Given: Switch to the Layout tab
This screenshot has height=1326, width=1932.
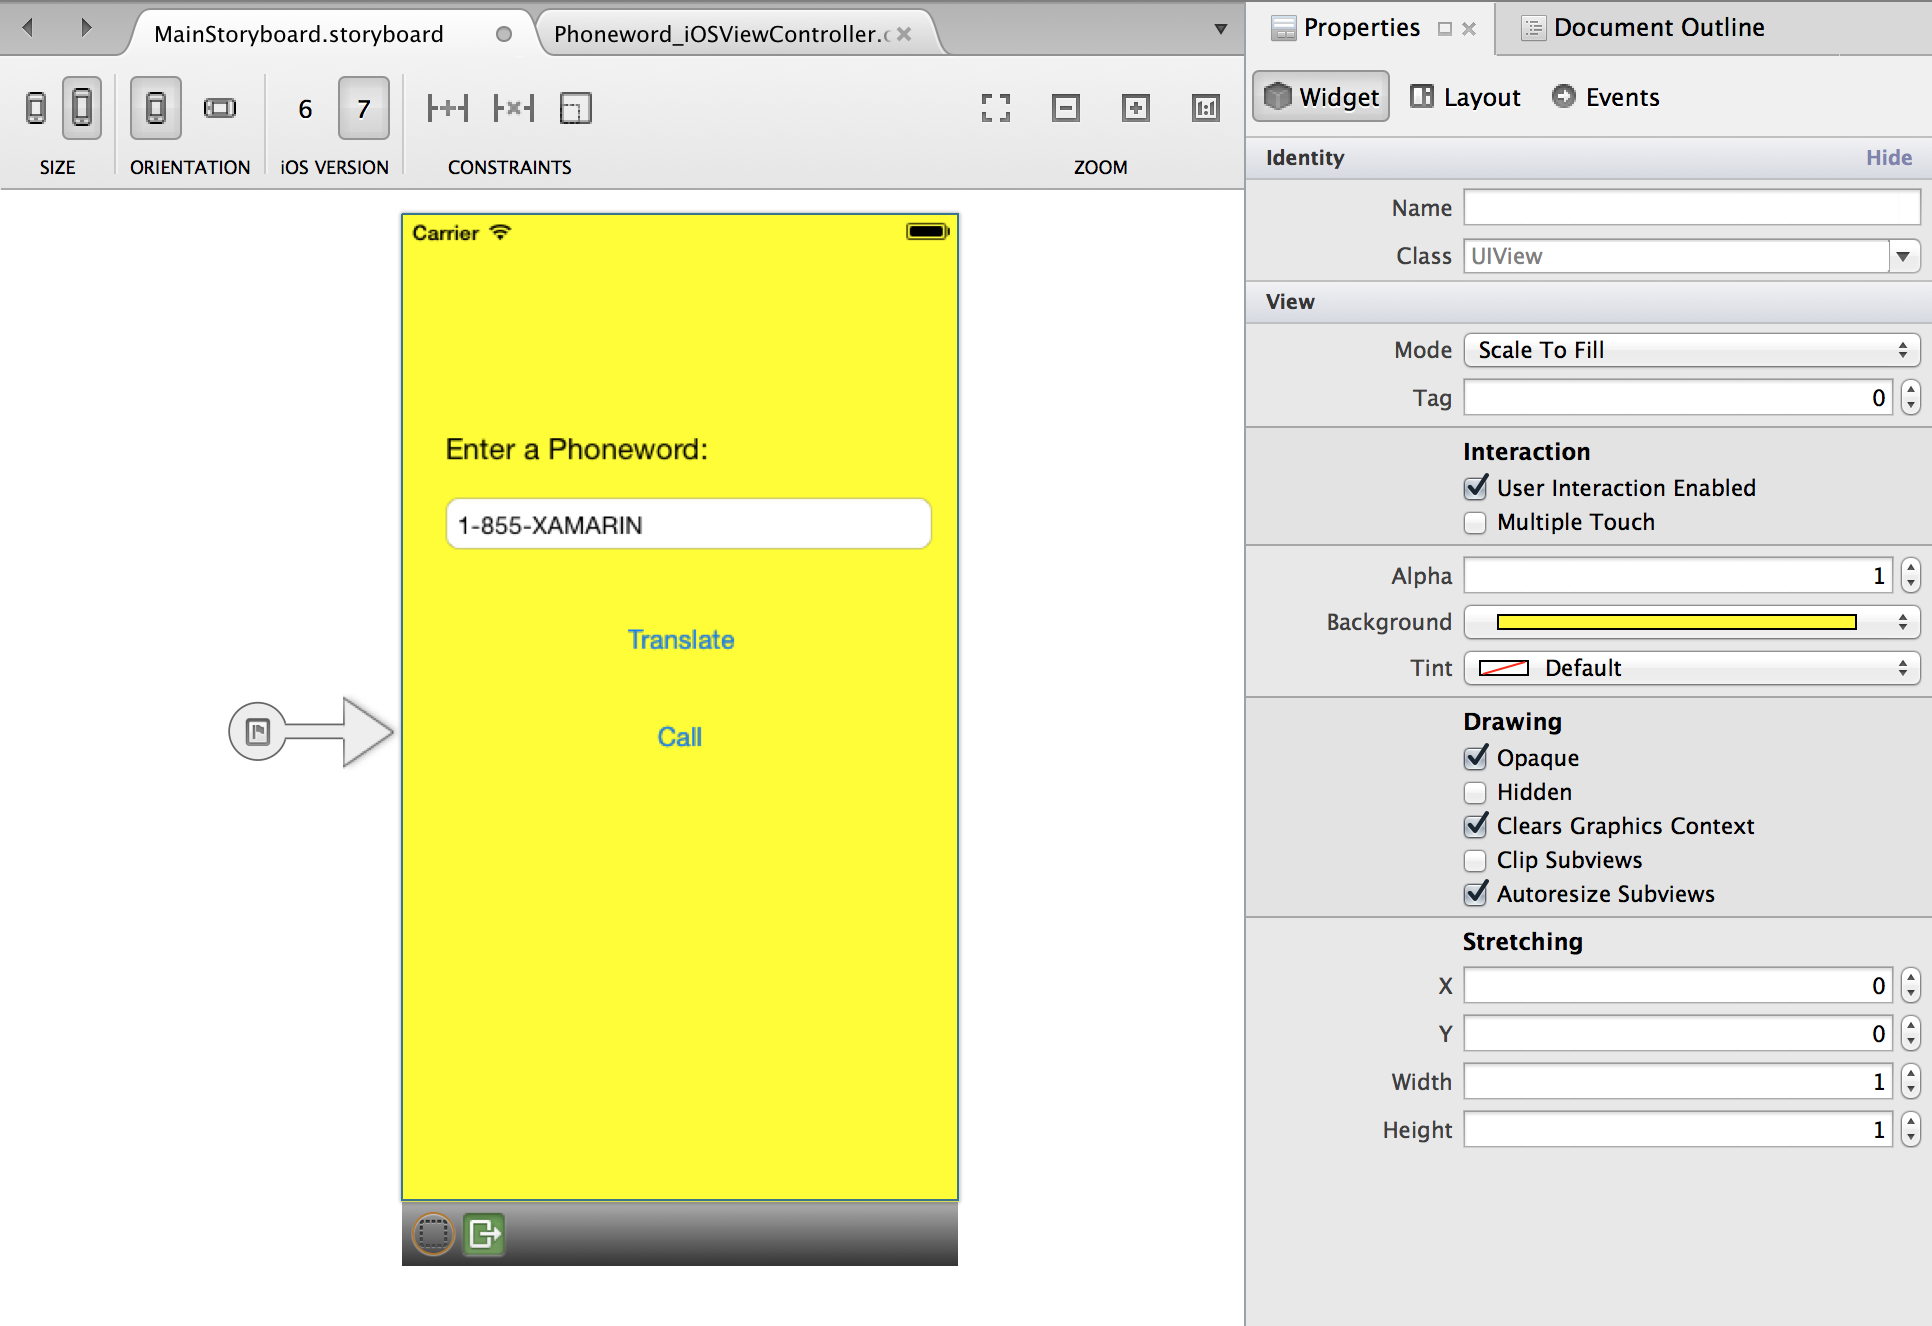Looking at the screenshot, I should pyautogui.click(x=1465, y=97).
